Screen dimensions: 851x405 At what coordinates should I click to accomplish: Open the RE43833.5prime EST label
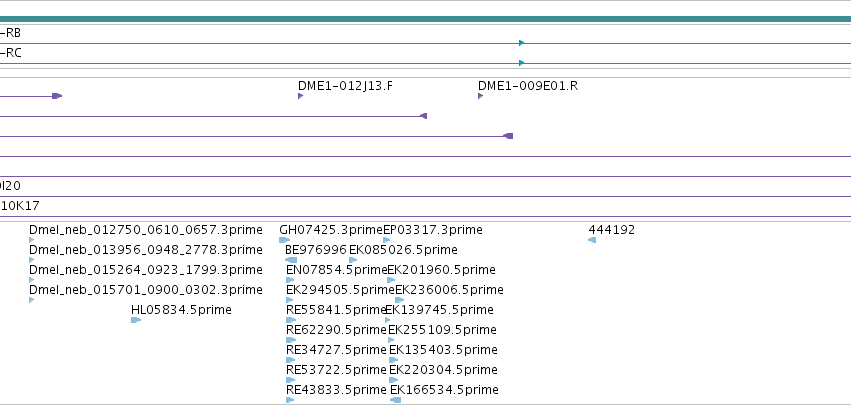[x=336, y=390]
